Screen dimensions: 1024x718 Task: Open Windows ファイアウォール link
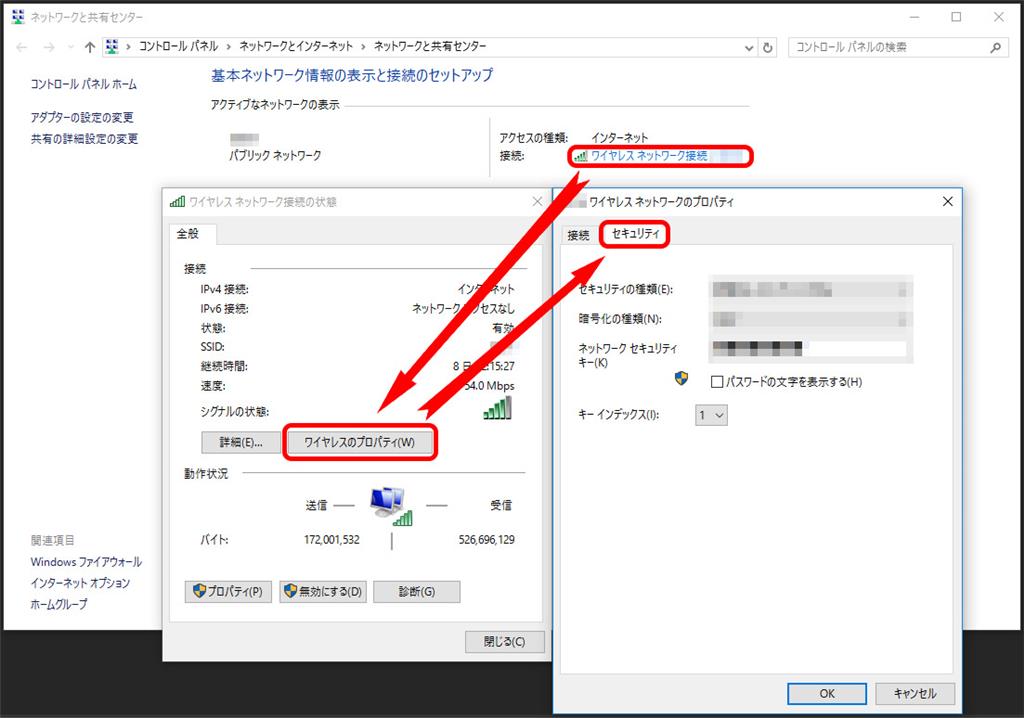point(86,562)
